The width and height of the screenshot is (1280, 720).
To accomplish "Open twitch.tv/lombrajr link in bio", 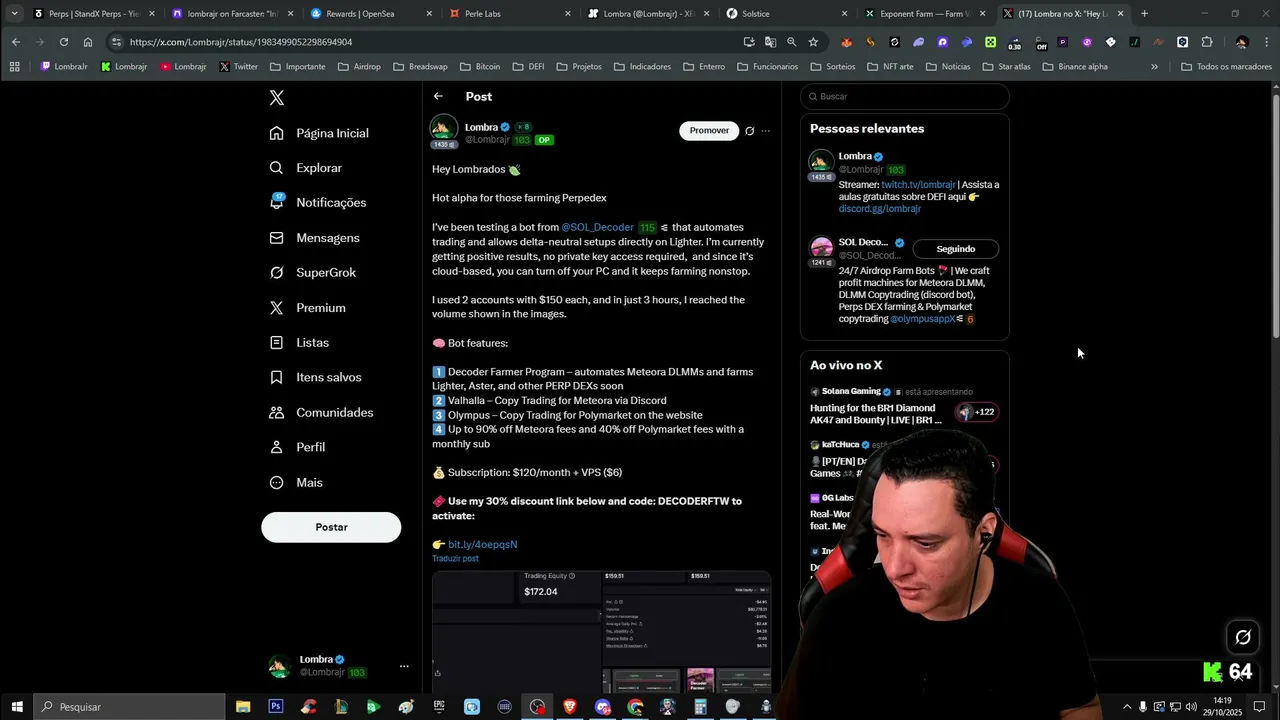I will click(x=918, y=185).
